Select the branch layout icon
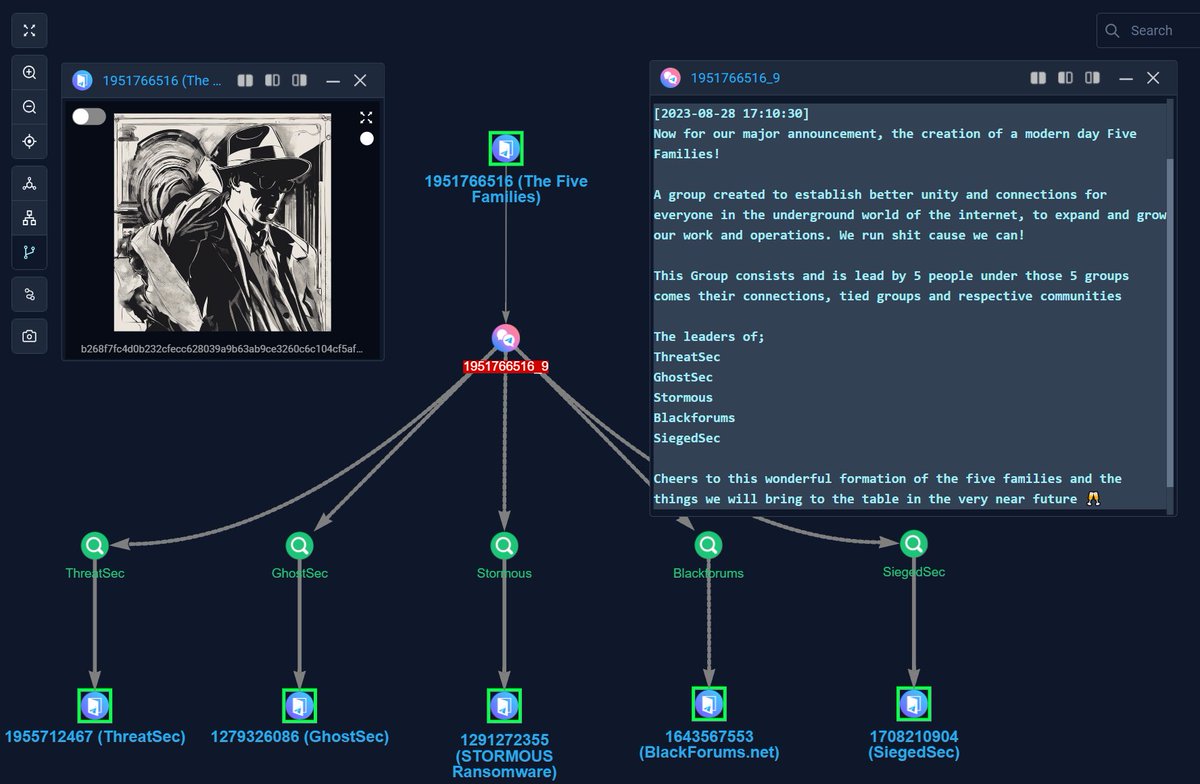1200x784 pixels. (29, 252)
